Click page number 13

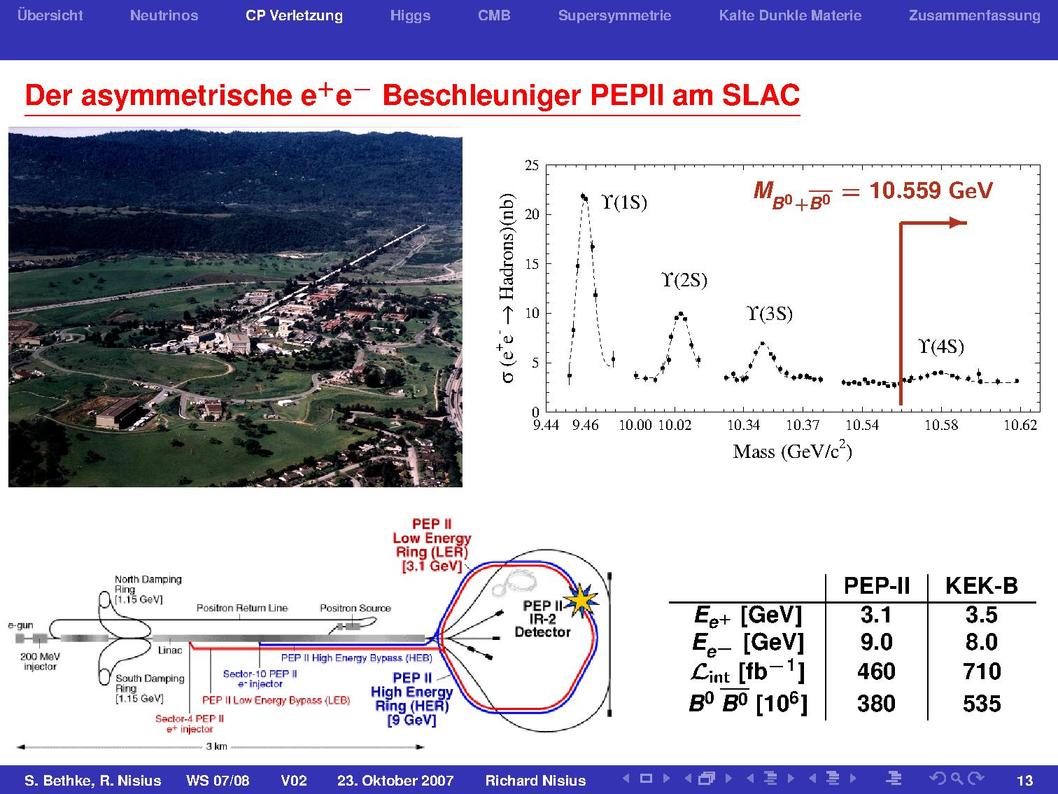pyautogui.click(x=1024, y=781)
